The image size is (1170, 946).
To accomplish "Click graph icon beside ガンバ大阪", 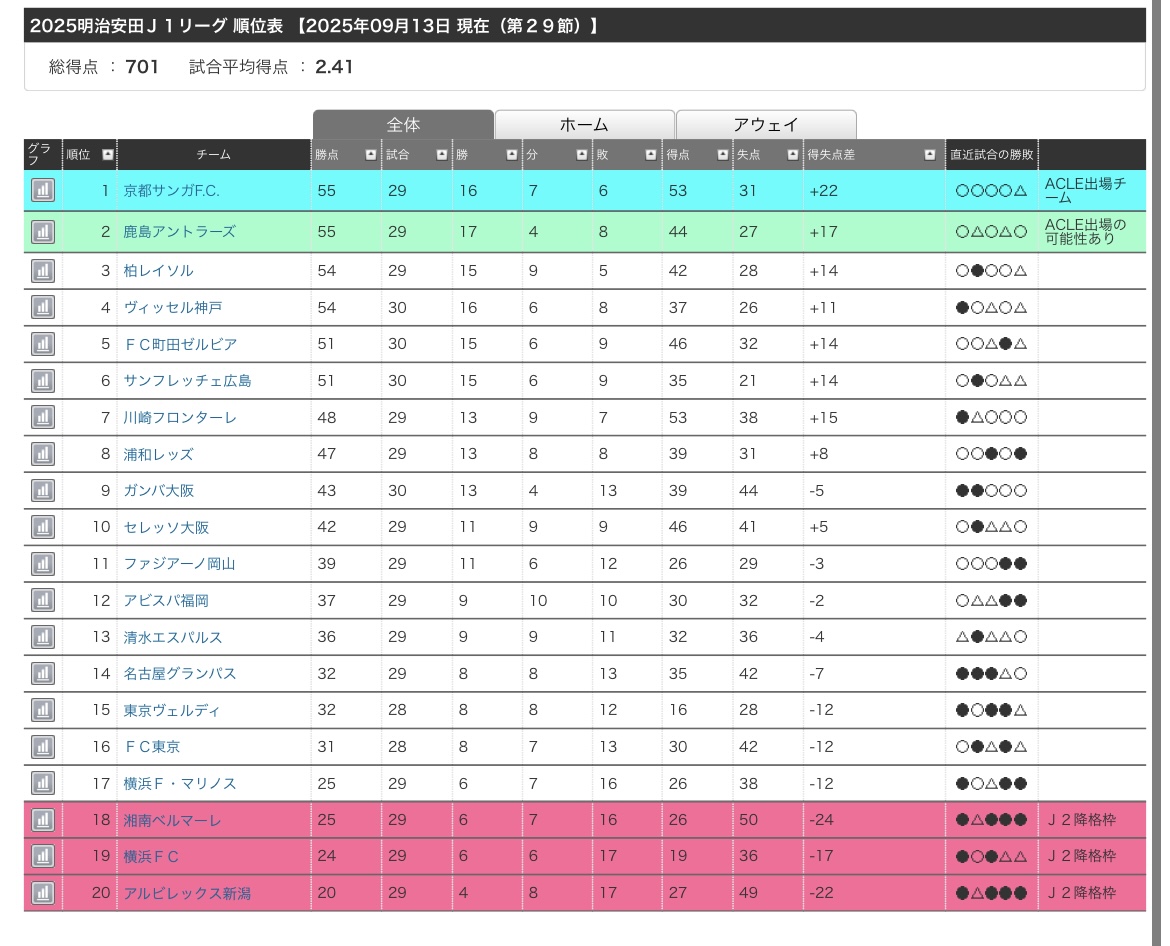I will coord(42,490).
